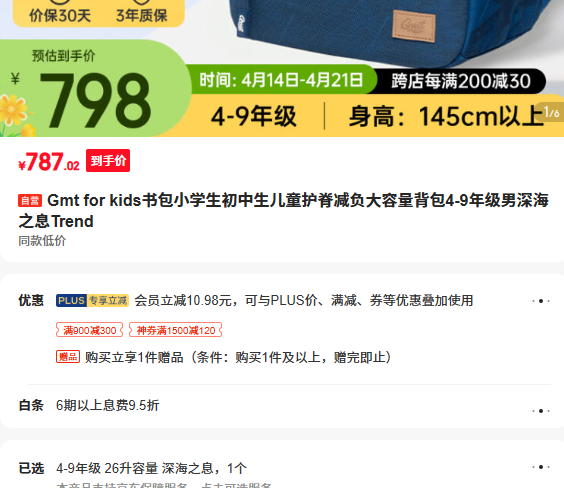Image resolution: width=564 pixels, height=488 pixels.
Task: Click the PLUS 专享立减 badge
Action: coord(92,300)
